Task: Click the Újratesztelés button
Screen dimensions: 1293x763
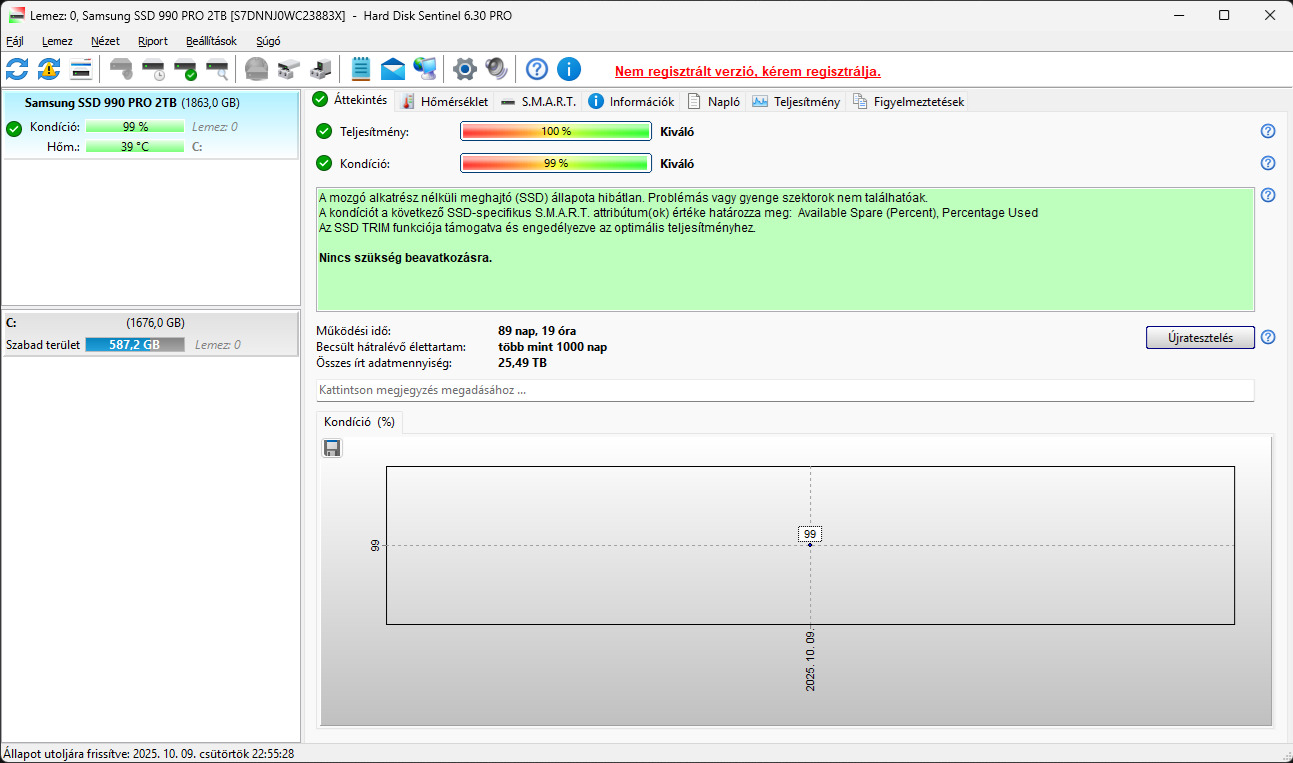Action: coord(1200,337)
